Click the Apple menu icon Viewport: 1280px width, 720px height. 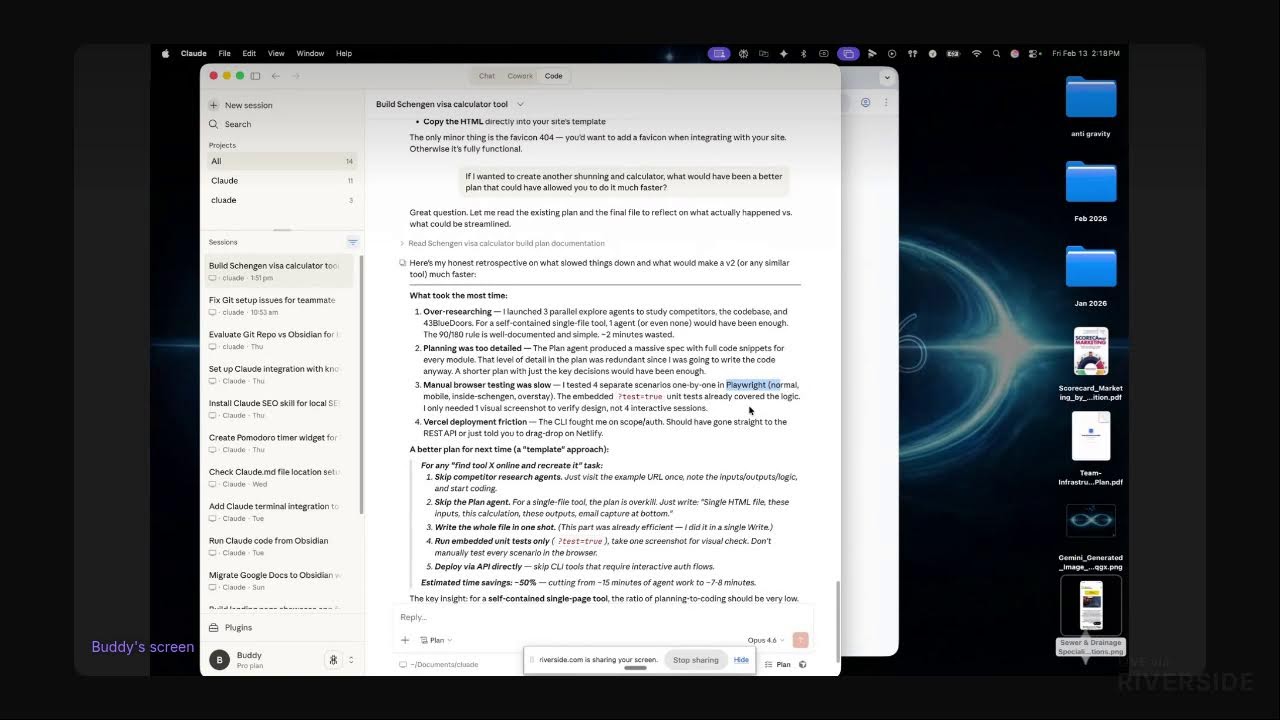pos(166,53)
